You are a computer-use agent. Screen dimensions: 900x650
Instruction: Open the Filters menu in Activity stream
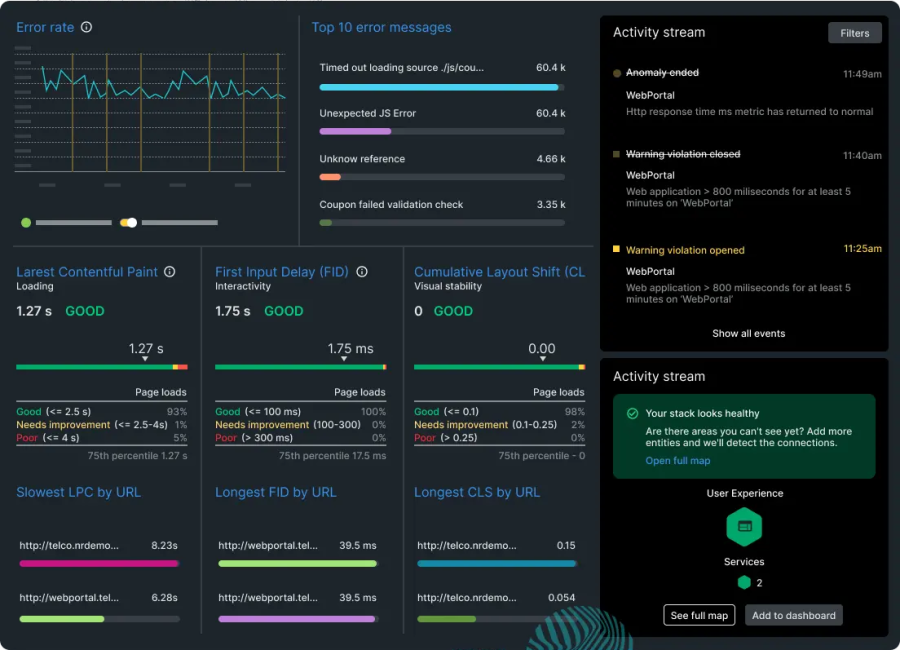[855, 32]
